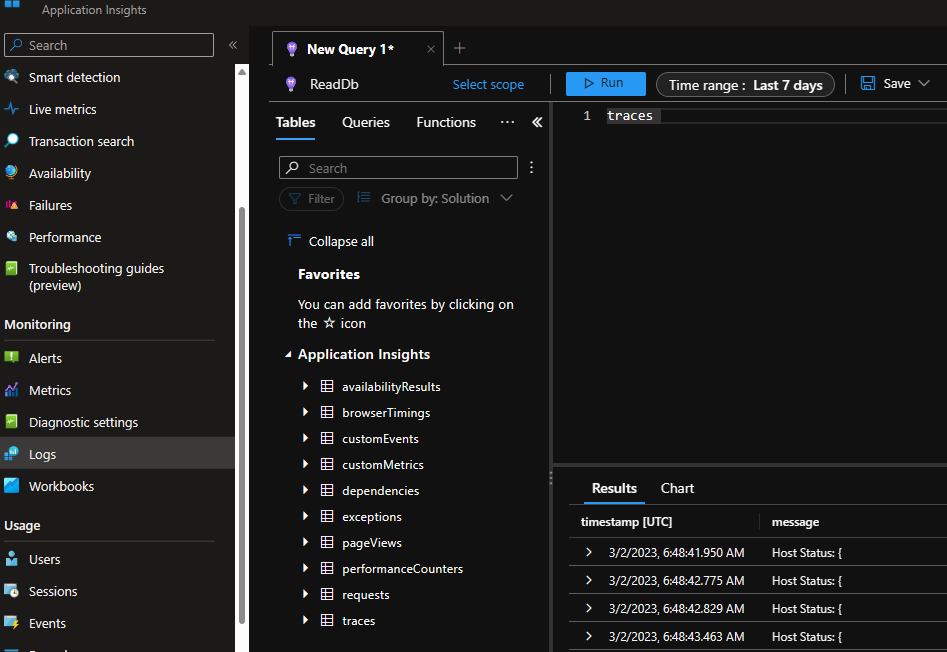
Task: Switch to the Chart tab
Action: pos(677,488)
